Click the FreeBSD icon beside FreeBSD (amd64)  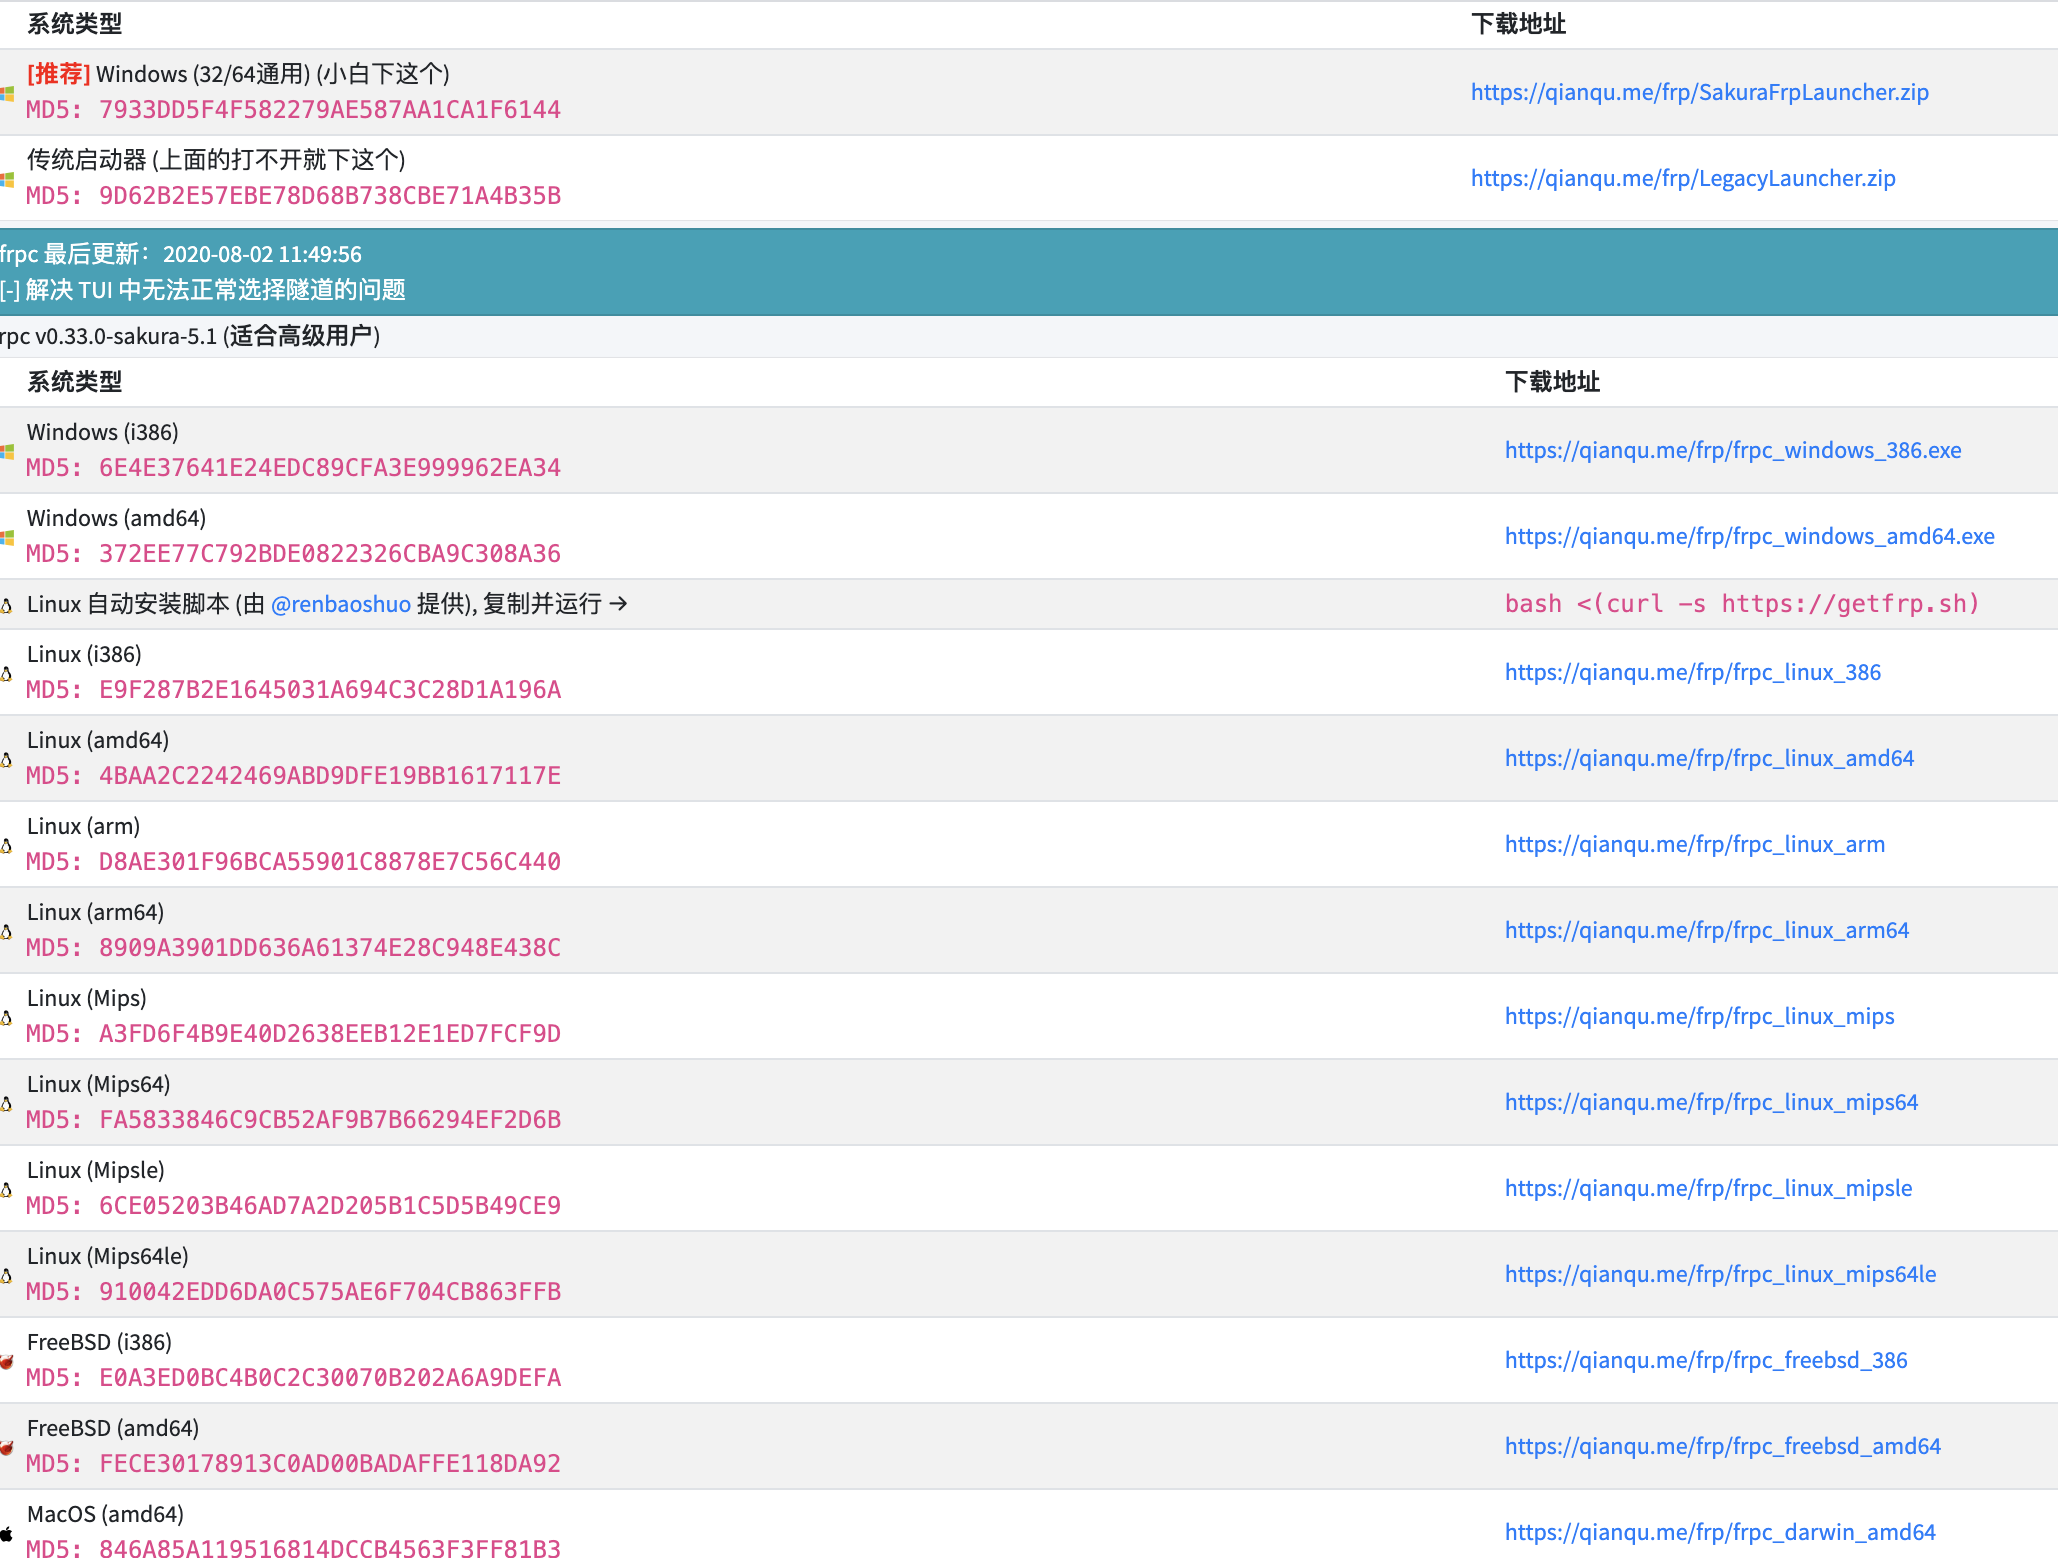[6, 1447]
